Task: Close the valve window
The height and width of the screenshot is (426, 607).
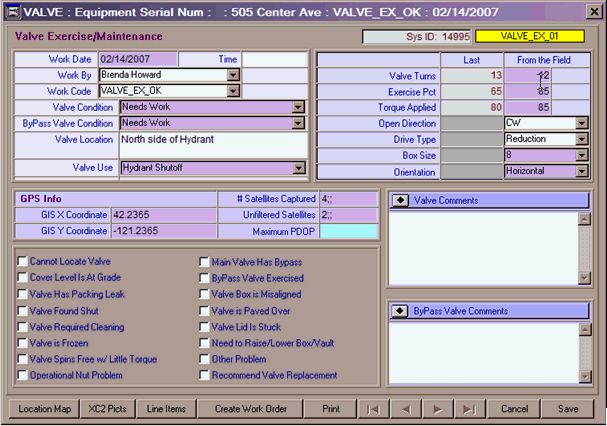Action: [593, 12]
